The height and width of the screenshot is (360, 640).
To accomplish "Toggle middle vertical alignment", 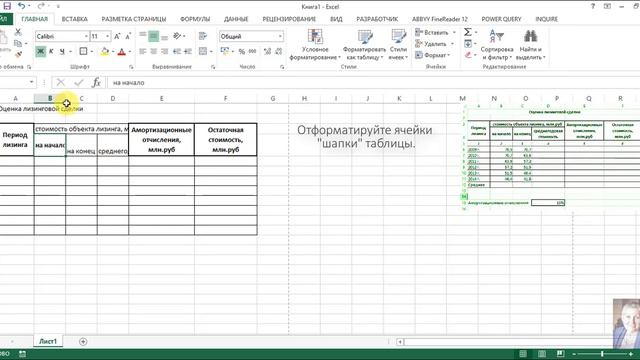I will (x=153, y=36).
